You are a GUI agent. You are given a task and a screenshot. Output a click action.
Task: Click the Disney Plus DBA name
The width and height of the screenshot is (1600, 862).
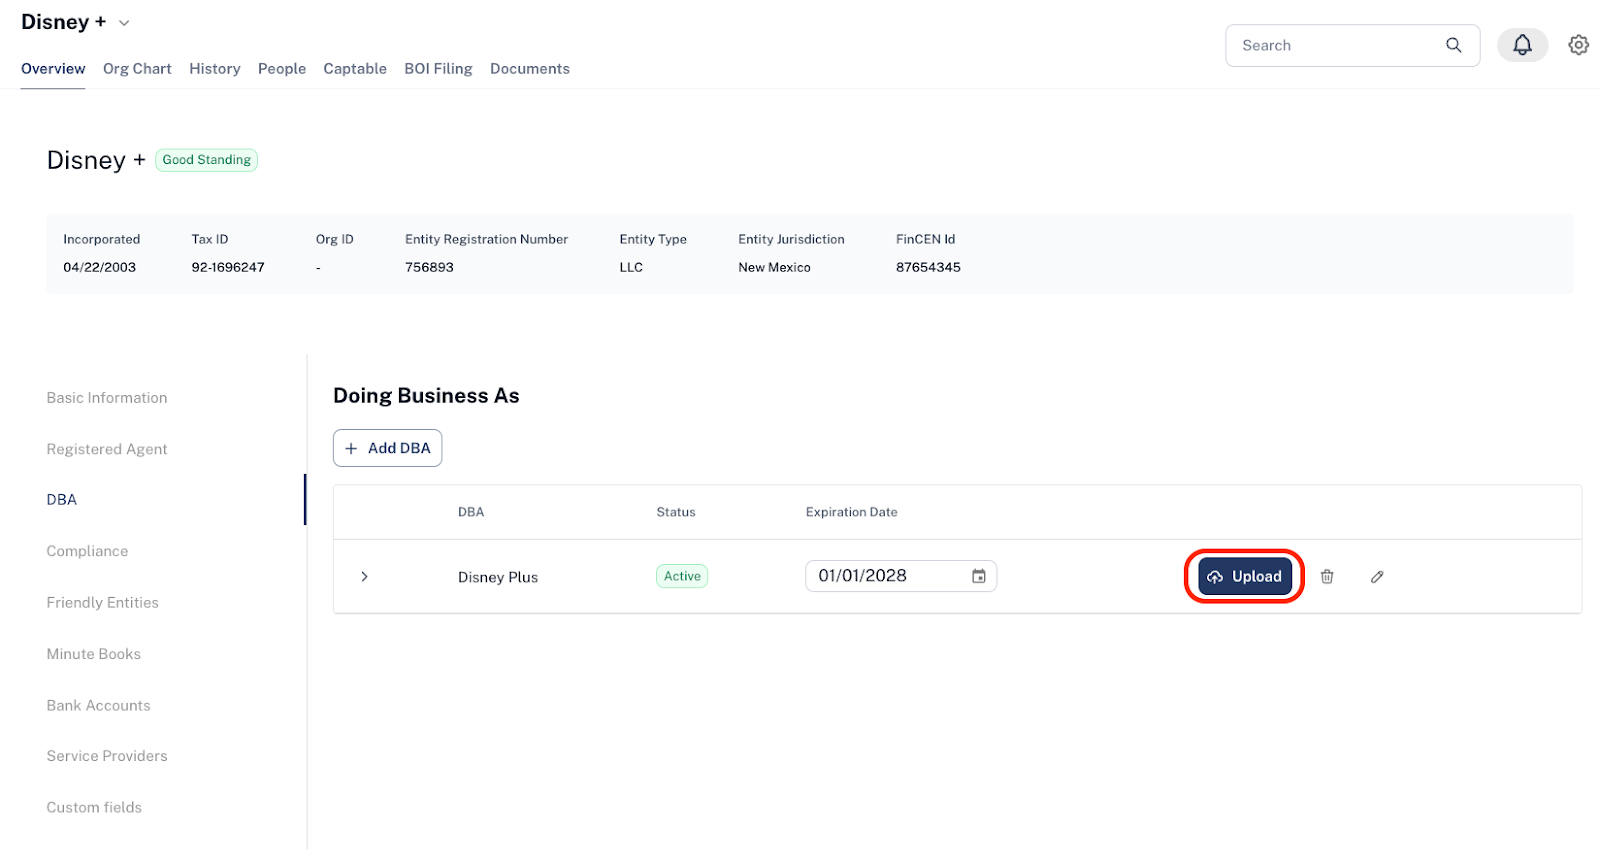498,577
